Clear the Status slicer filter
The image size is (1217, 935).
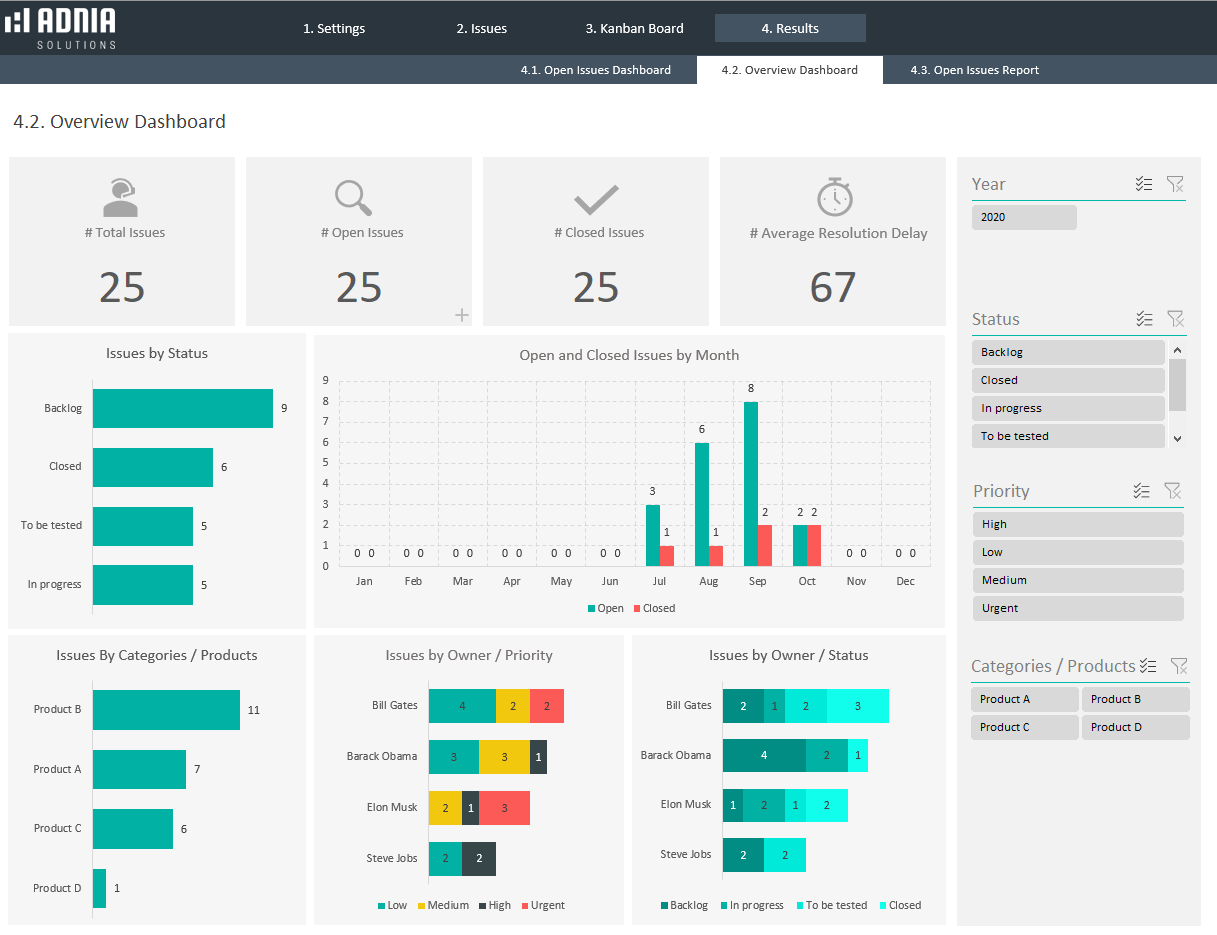click(x=1175, y=319)
